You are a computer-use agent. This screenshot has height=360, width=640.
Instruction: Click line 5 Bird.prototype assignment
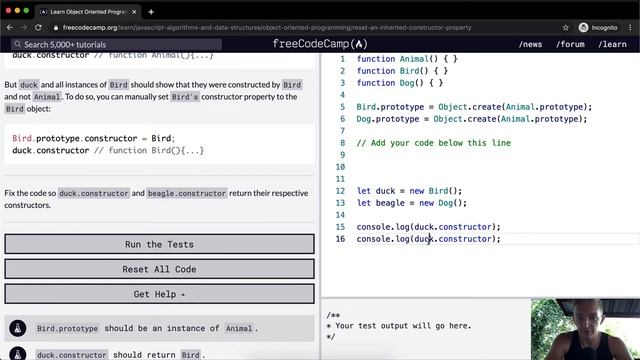474,107
